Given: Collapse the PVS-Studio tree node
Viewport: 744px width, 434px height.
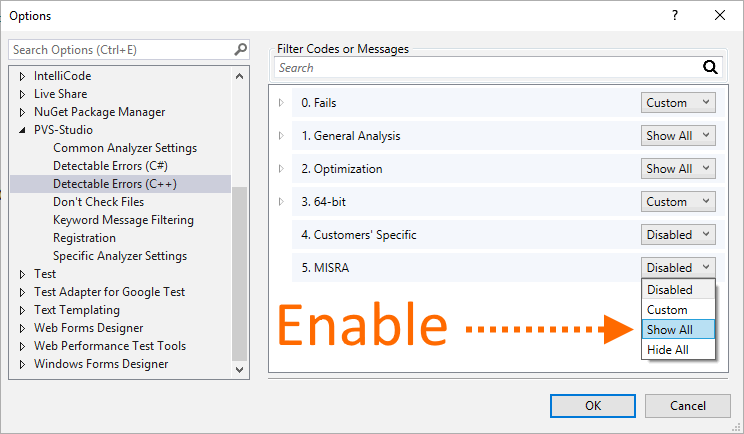Looking at the screenshot, I should point(24,130).
